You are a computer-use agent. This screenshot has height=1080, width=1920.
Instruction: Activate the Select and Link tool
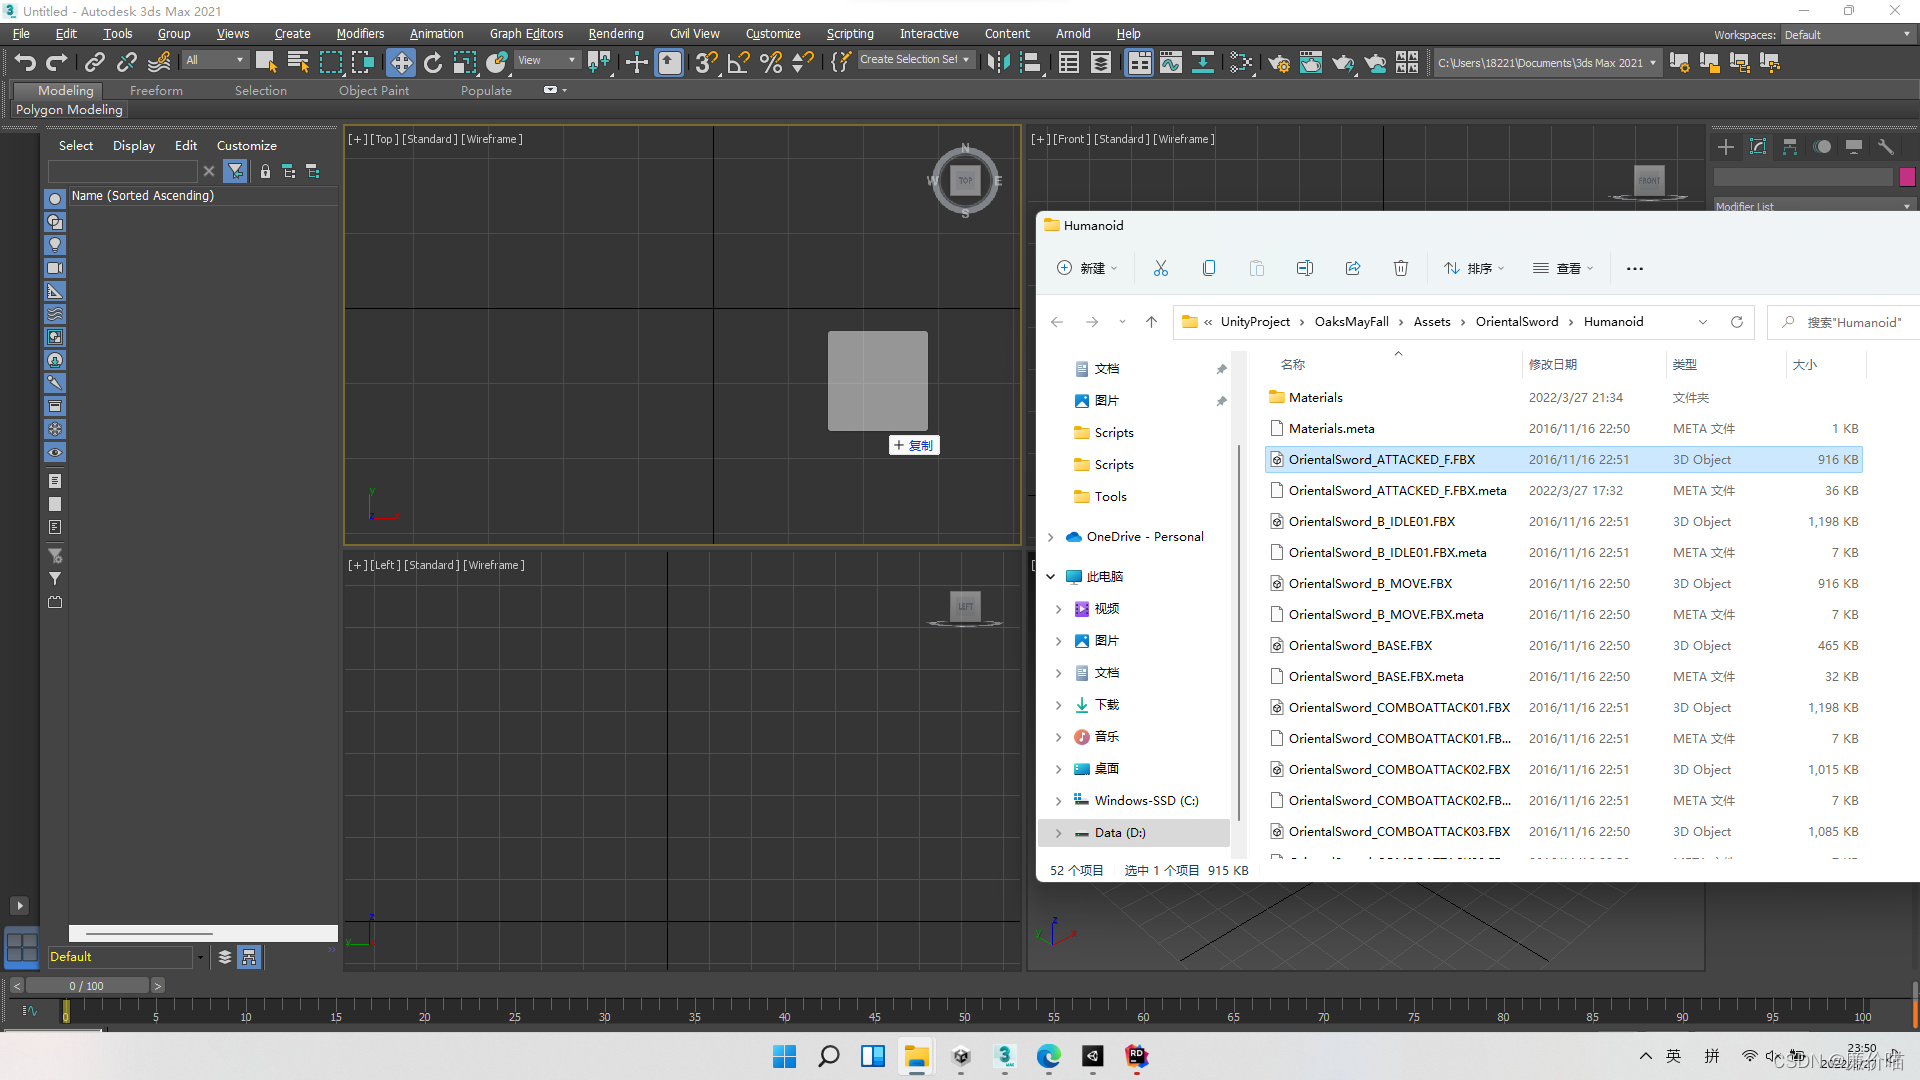pos(94,62)
